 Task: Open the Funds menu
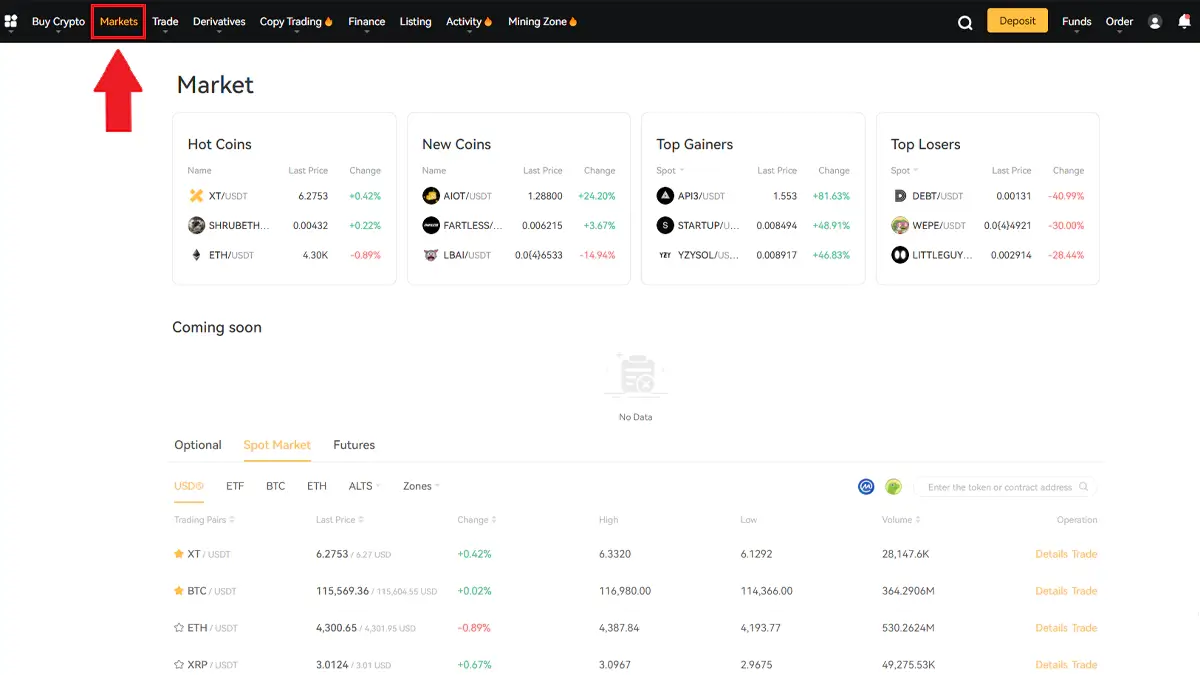click(1077, 22)
